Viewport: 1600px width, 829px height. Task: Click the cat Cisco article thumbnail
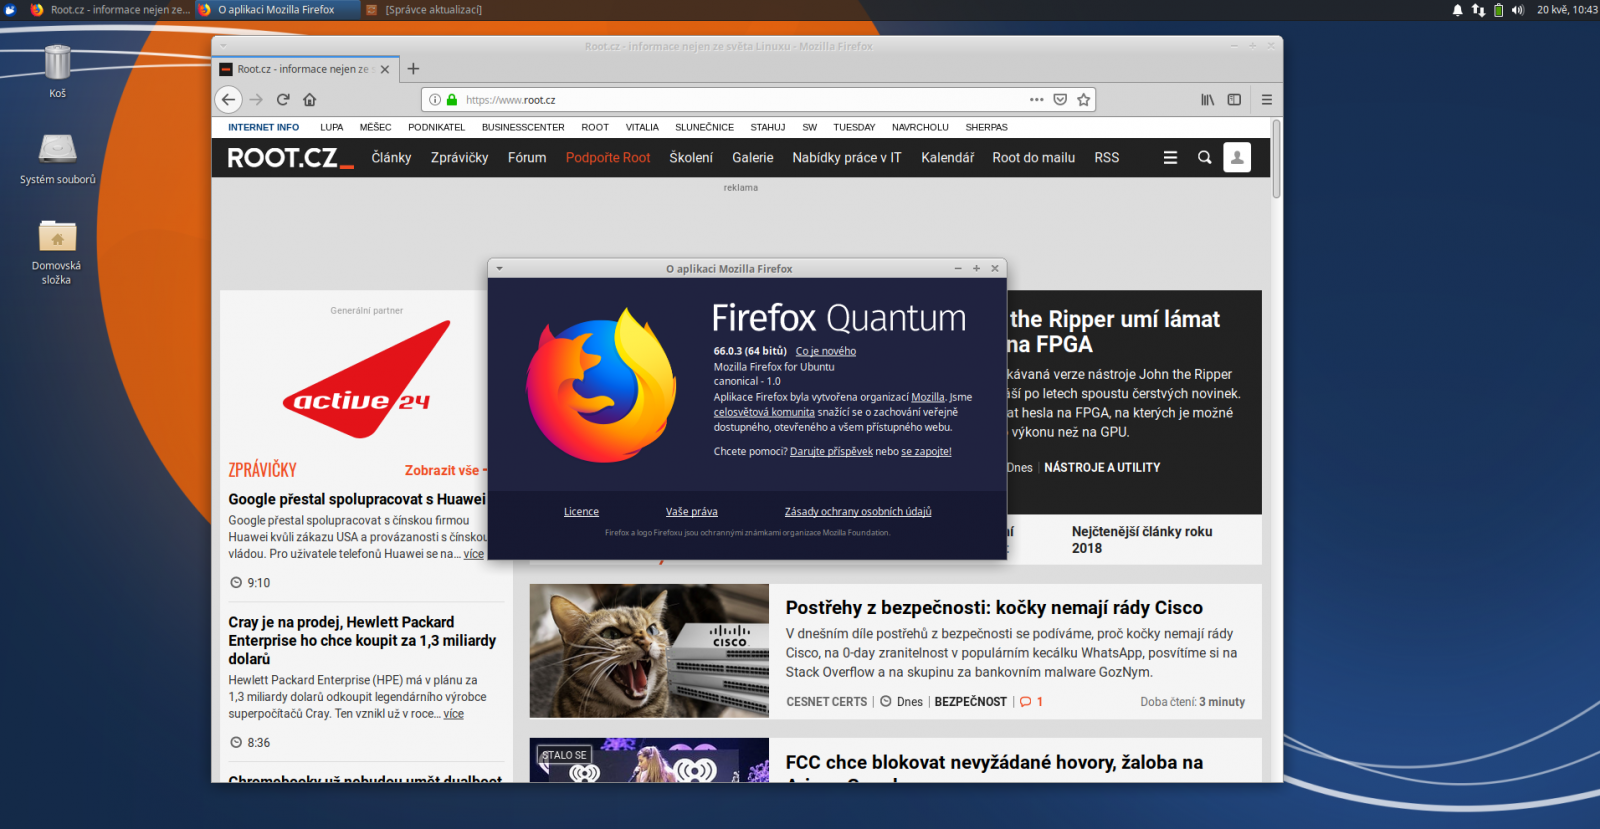click(649, 651)
